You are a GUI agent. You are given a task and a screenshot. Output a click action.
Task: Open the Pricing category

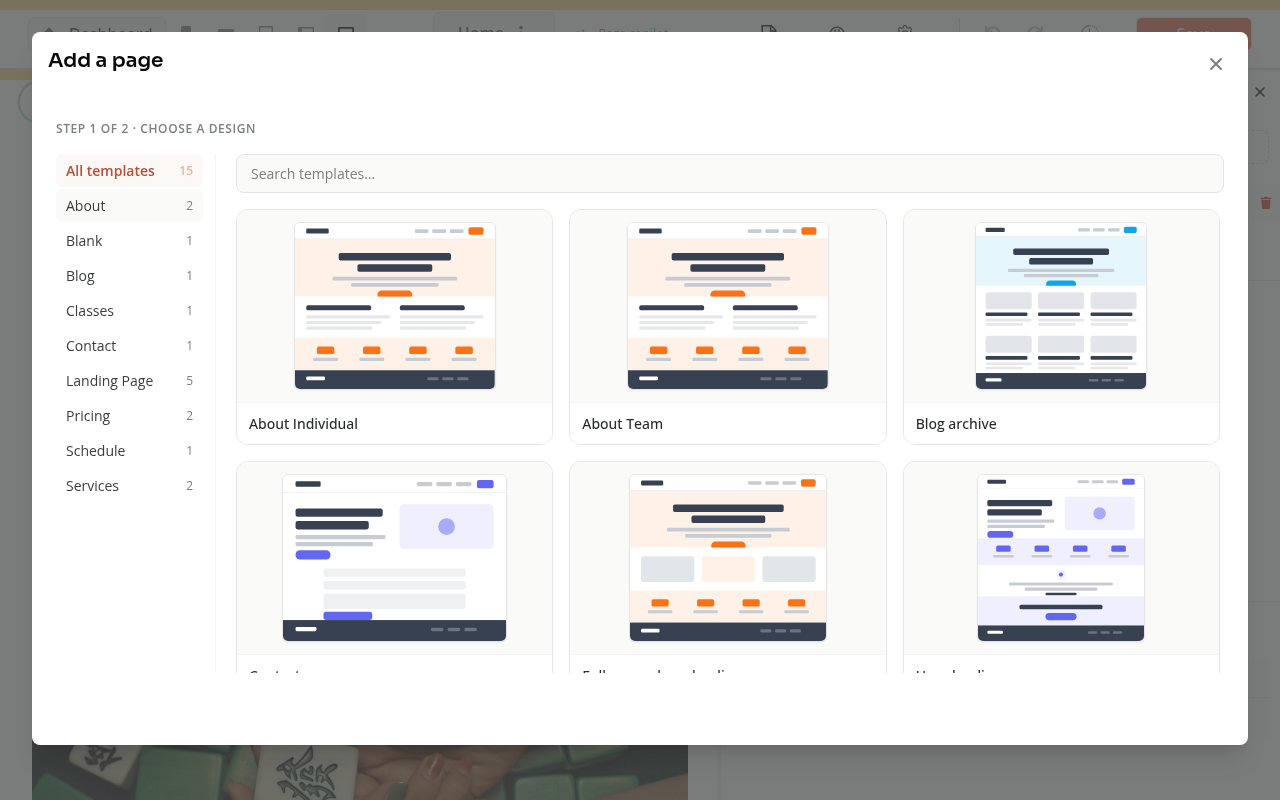click(x=129, y=416)
